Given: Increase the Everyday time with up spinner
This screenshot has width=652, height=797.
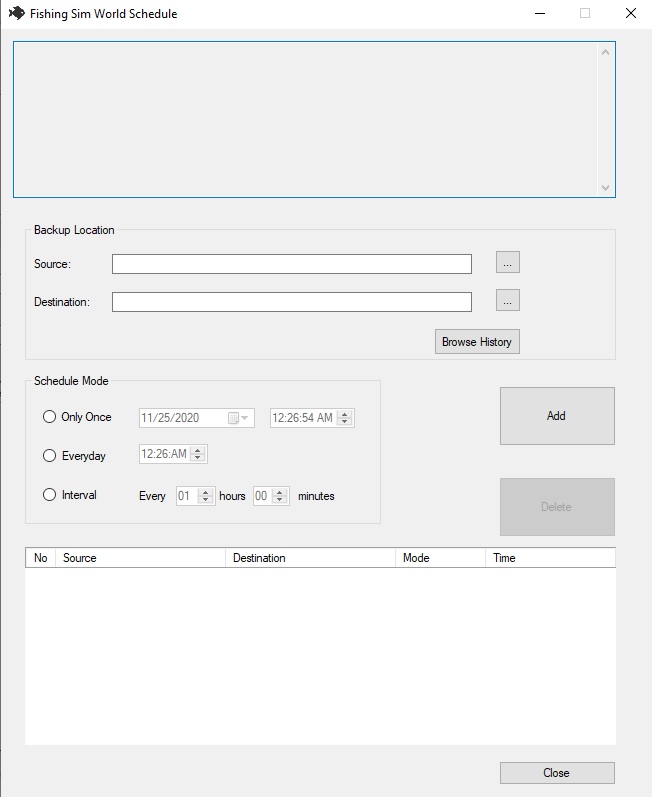Looking at the screenshot, I should click(198, 450).
